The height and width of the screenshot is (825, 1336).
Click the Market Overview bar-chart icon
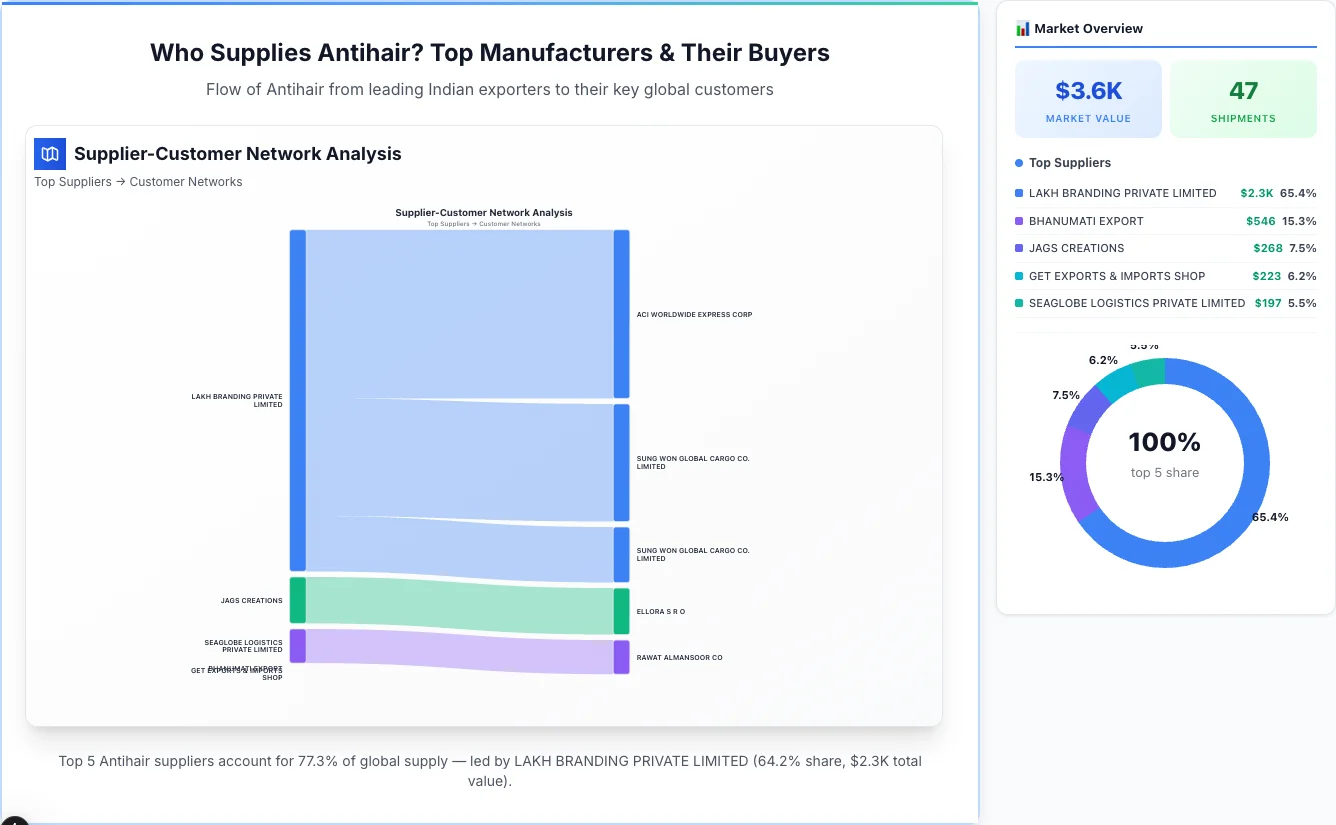(1022, 28)
